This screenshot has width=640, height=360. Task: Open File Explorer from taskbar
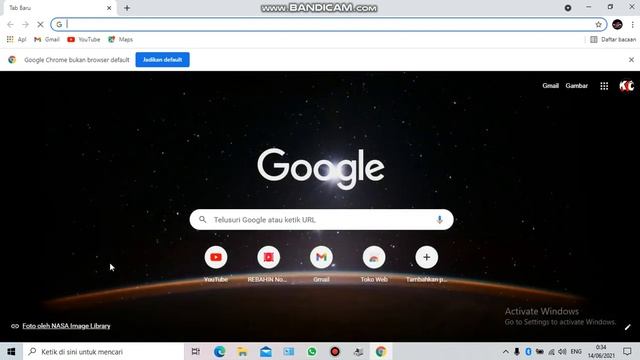coord(242,351)
